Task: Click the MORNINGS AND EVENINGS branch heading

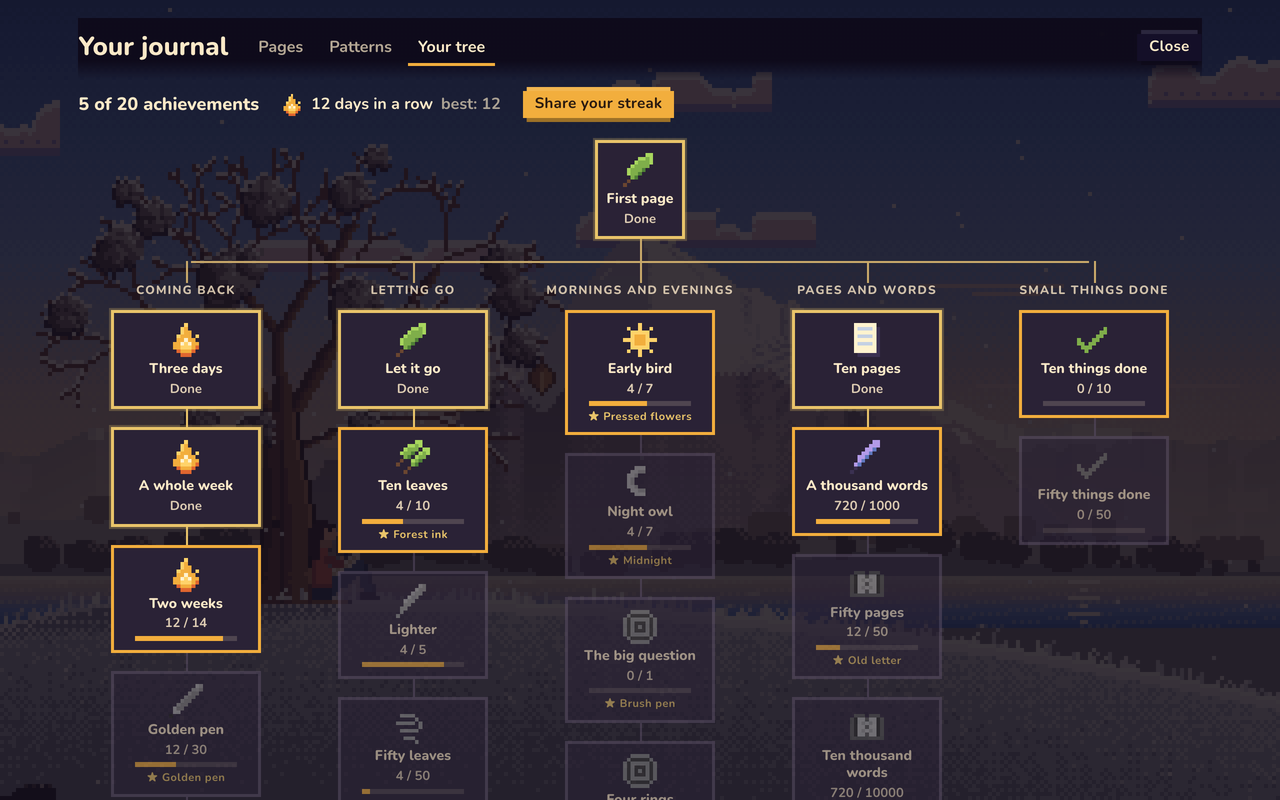Action: [640, 290]
